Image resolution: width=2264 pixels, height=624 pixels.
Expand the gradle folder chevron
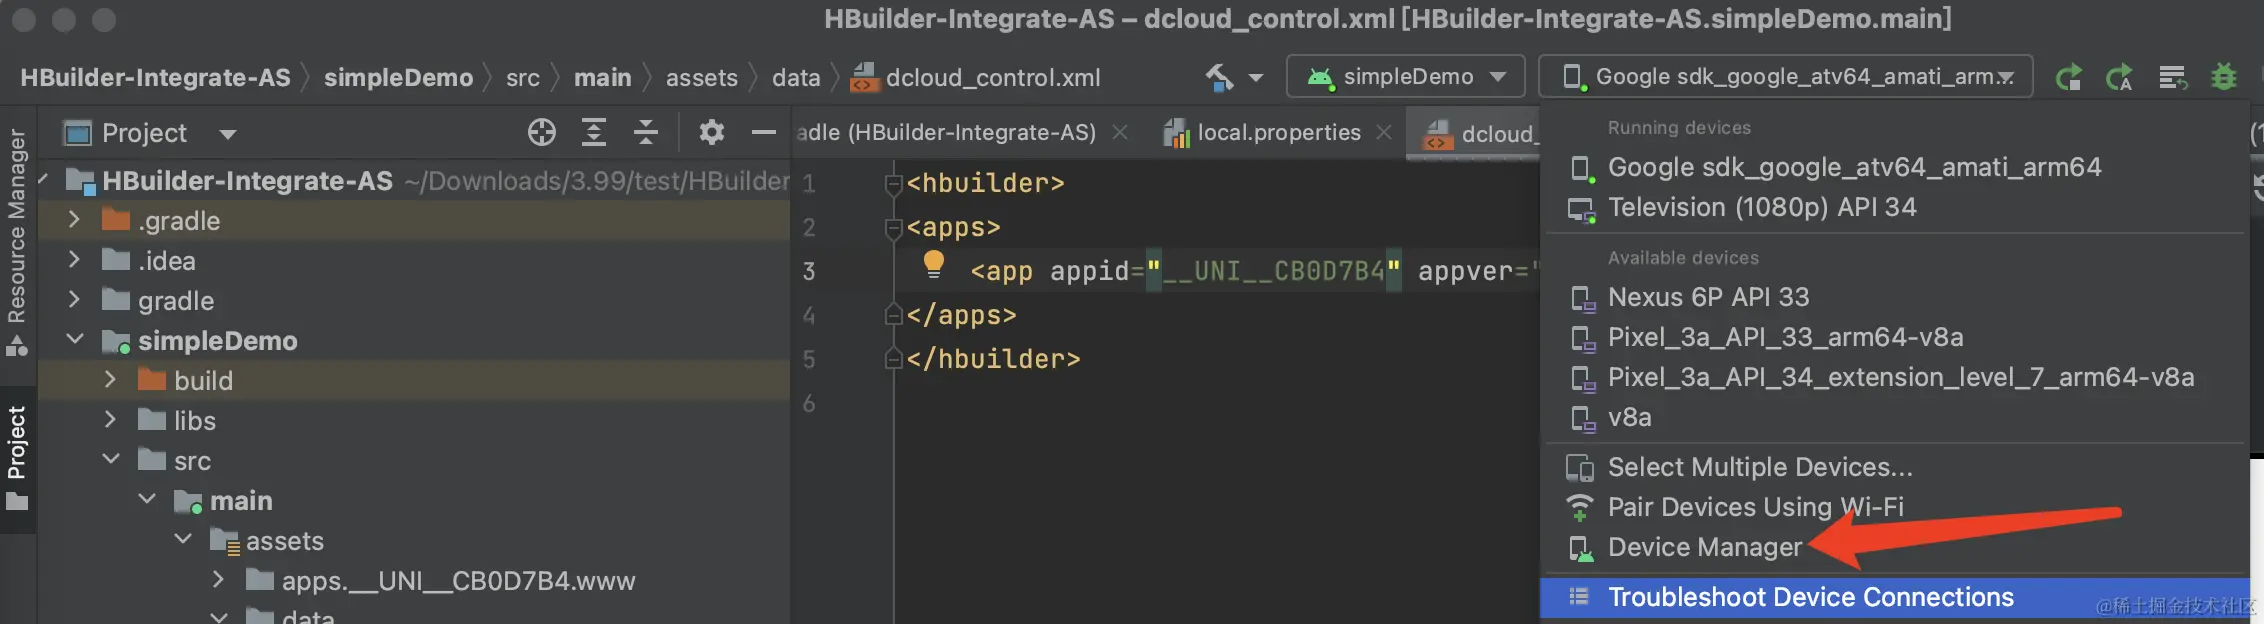pyautogui.click(x=74, y=300)
